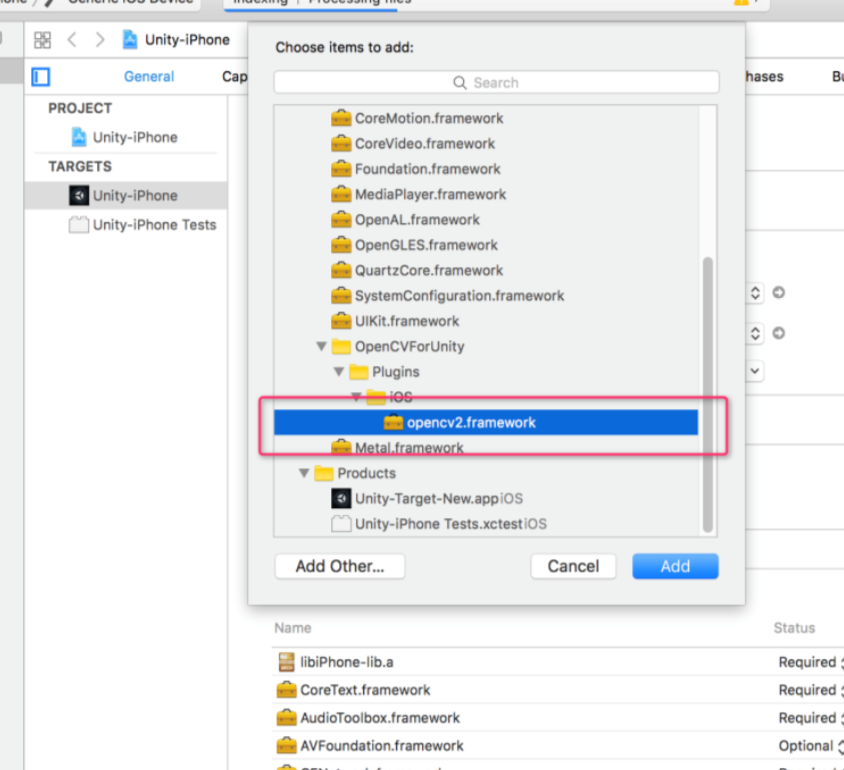Image resolution: width=844 pixels, height=770 pixels.
Task: Change Required status of AudioToolbox.framework
Action: pyautogui.click(x=811, y=718)
